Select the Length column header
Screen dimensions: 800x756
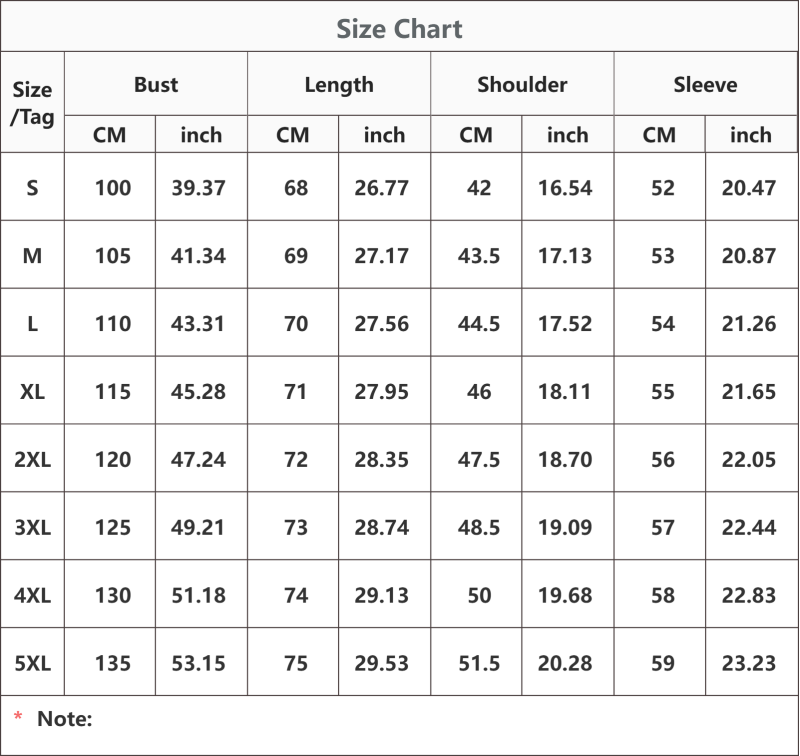(x=339, y=85)
